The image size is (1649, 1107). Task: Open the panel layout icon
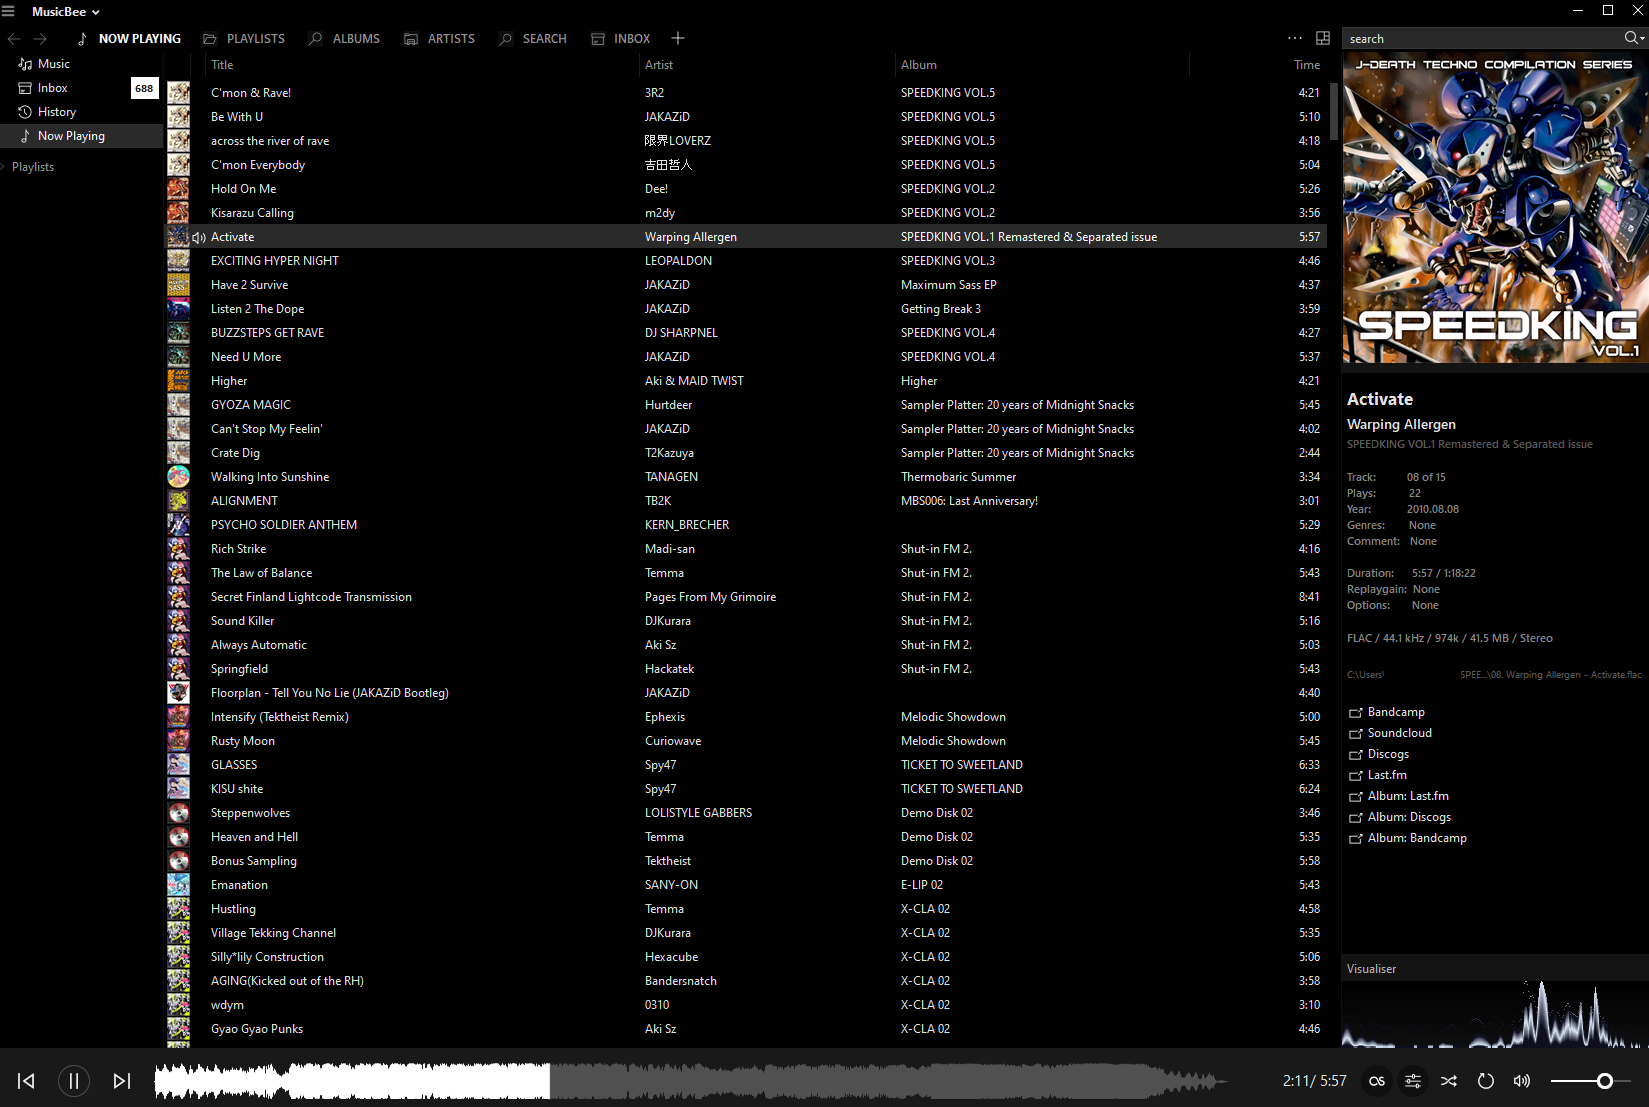(x=1323, y=38)
